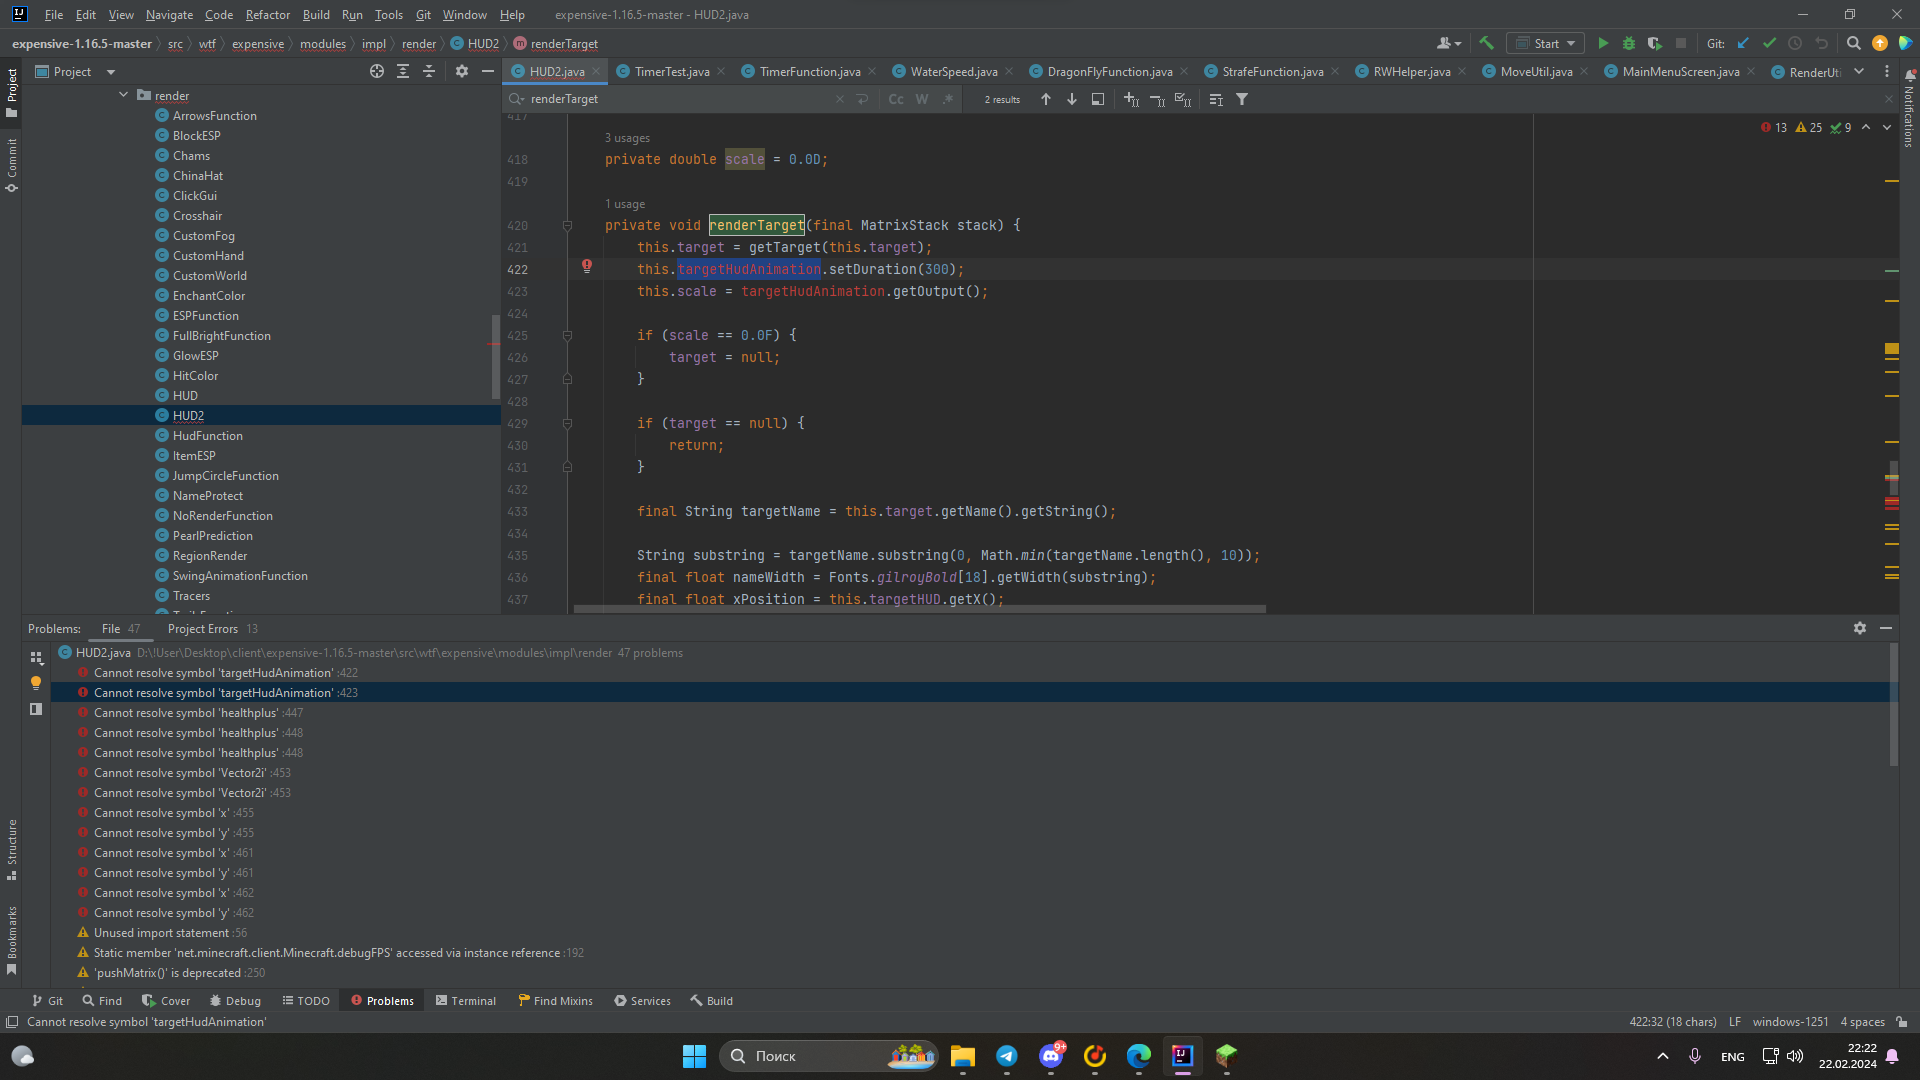Open the Terminal tool window tab
Image resolution: width=1920 pixels, height=1080 pixels.
(466, 1001)
